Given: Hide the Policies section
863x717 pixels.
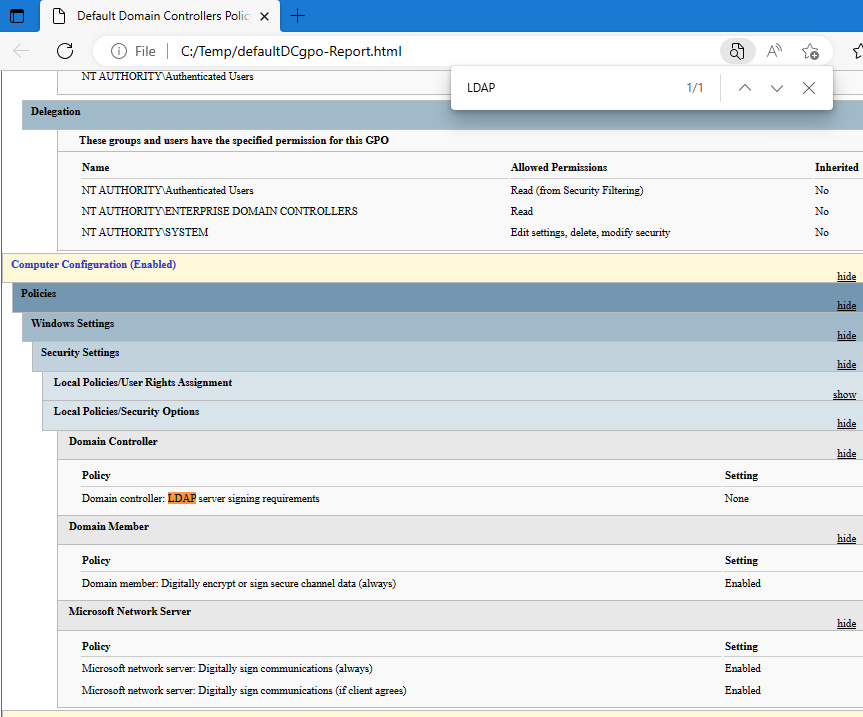Looking at the screenshot, I should (846, 305).
